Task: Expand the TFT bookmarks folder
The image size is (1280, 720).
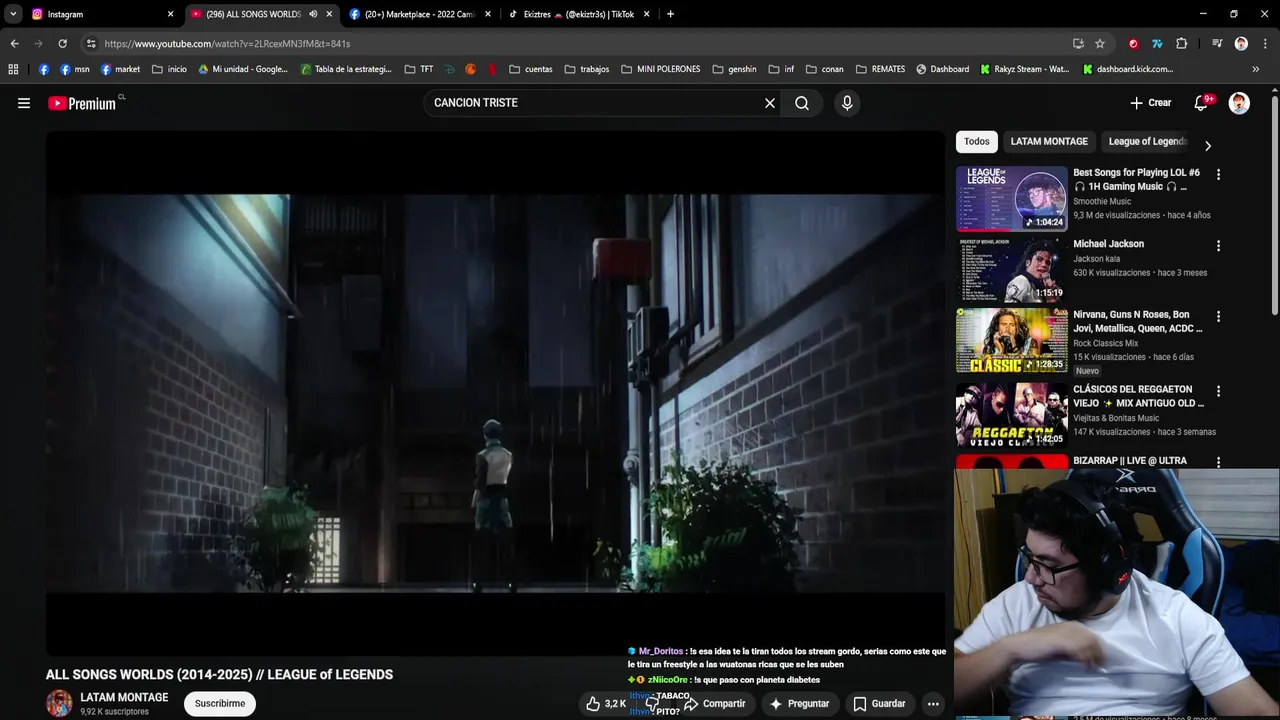Action: coord(419,69)
